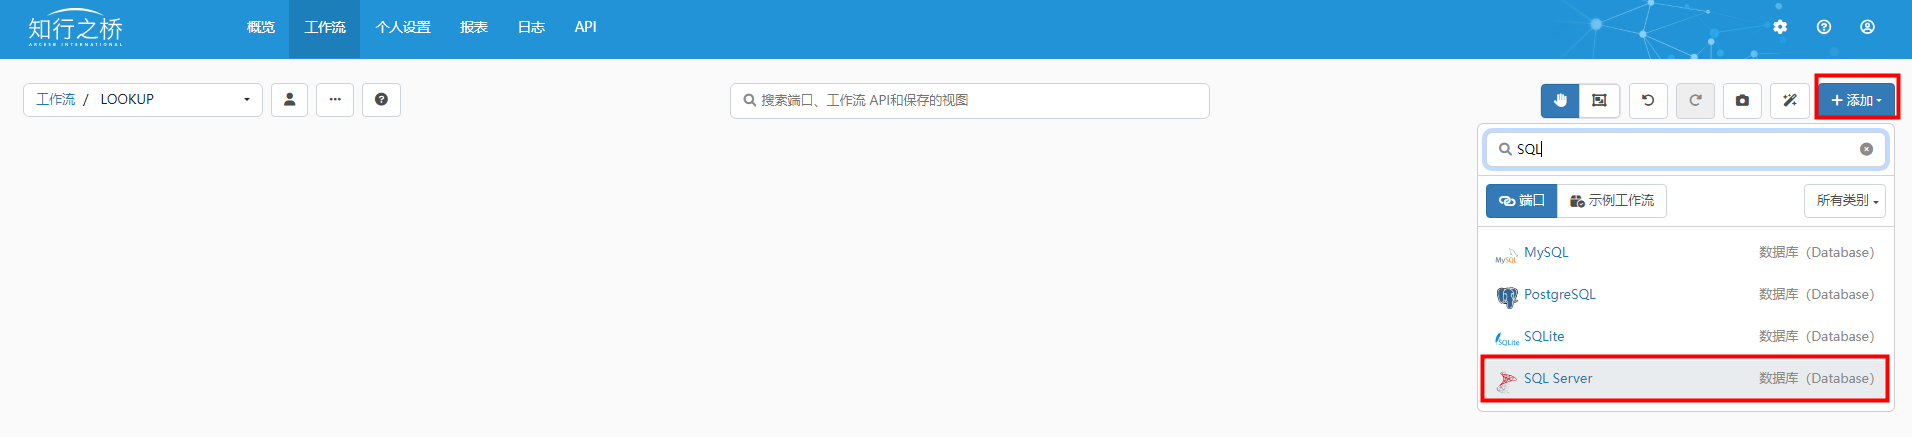Viewport: 1912px width, 437px height.
Task: Click the workspace help question icon button
Action: 381,100
